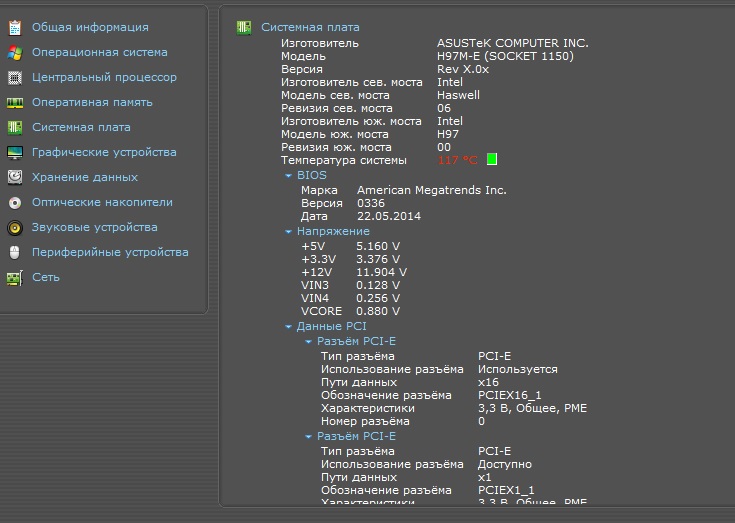Click the Общая информация icon in sidebar
Image resolution: width=735 pixels, height=523 pixels.
click(x=14, y=27)
